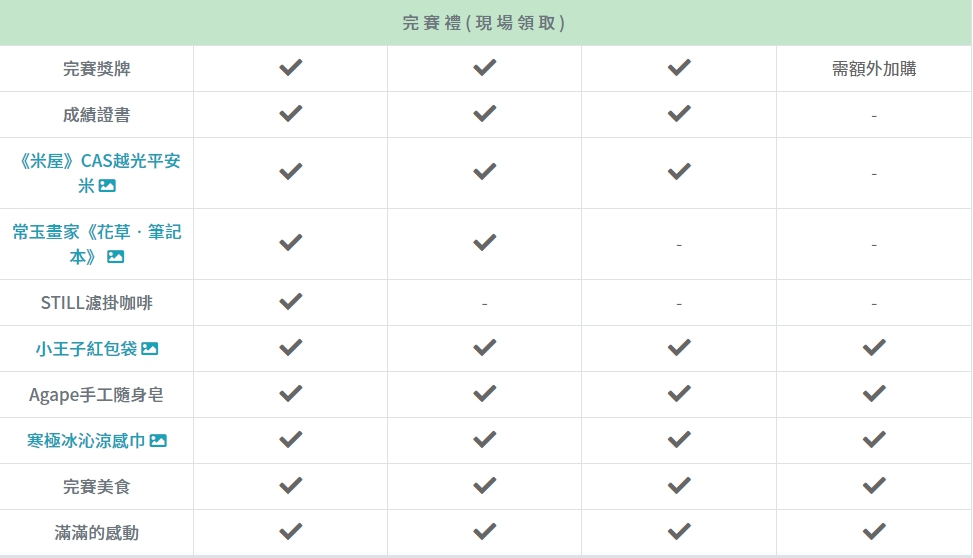Click the 需額外加購 cell text

click(x=874, y=69)
